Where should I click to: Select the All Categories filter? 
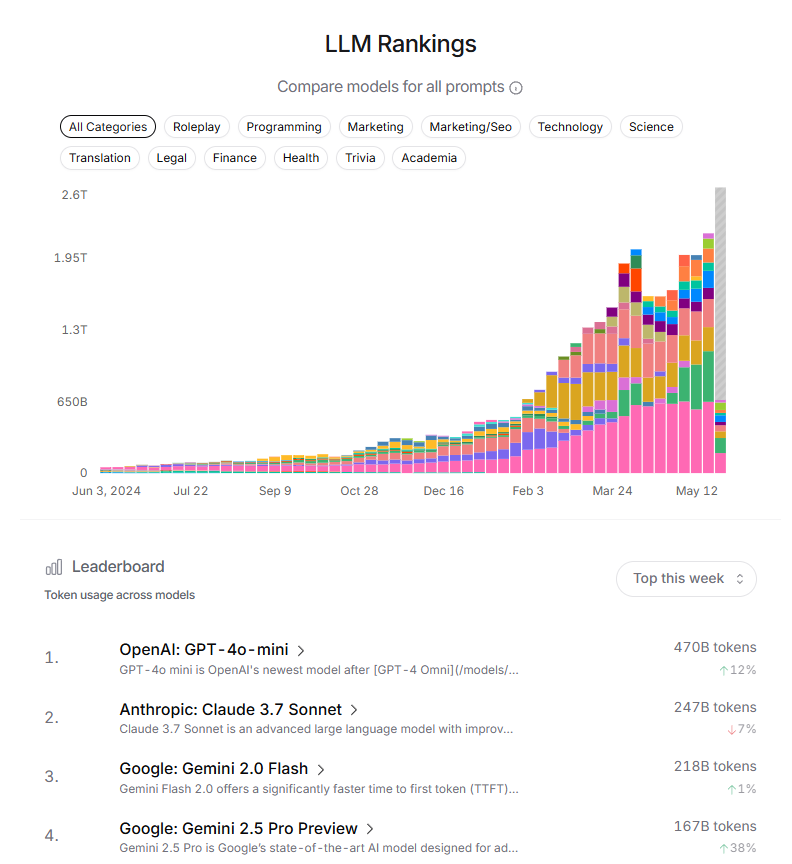[x=108, y=127]
